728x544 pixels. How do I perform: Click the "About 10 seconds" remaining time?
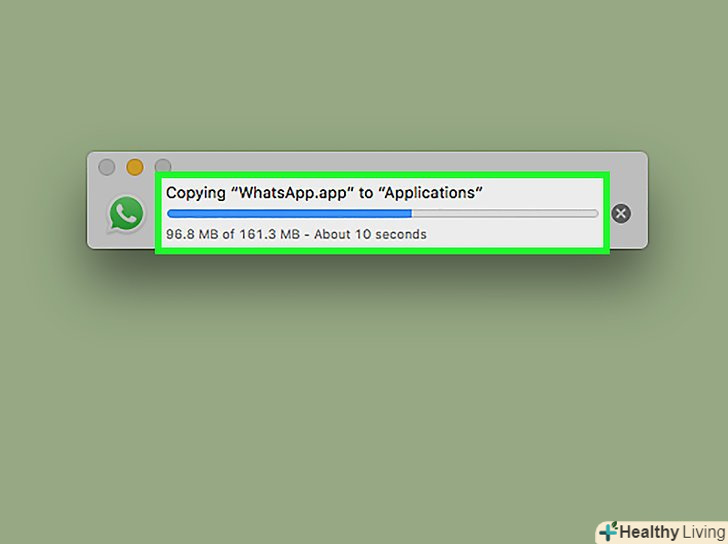point(370,234)
